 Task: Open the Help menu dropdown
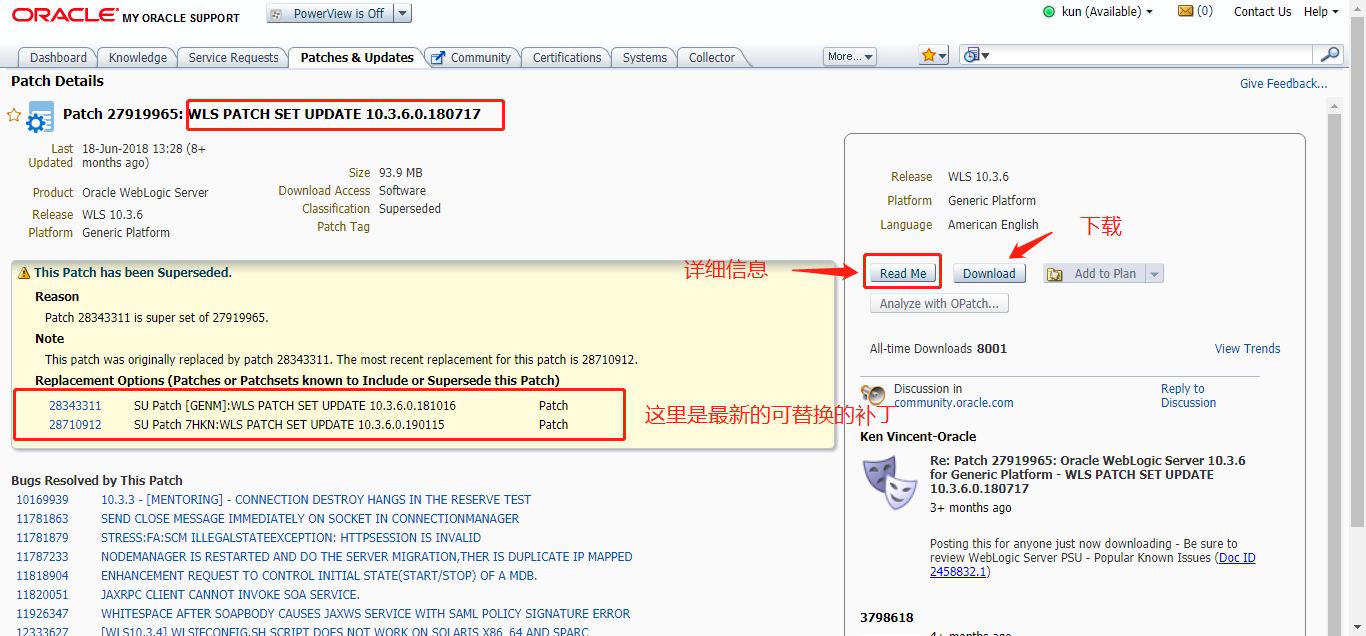click(1321, 12)
